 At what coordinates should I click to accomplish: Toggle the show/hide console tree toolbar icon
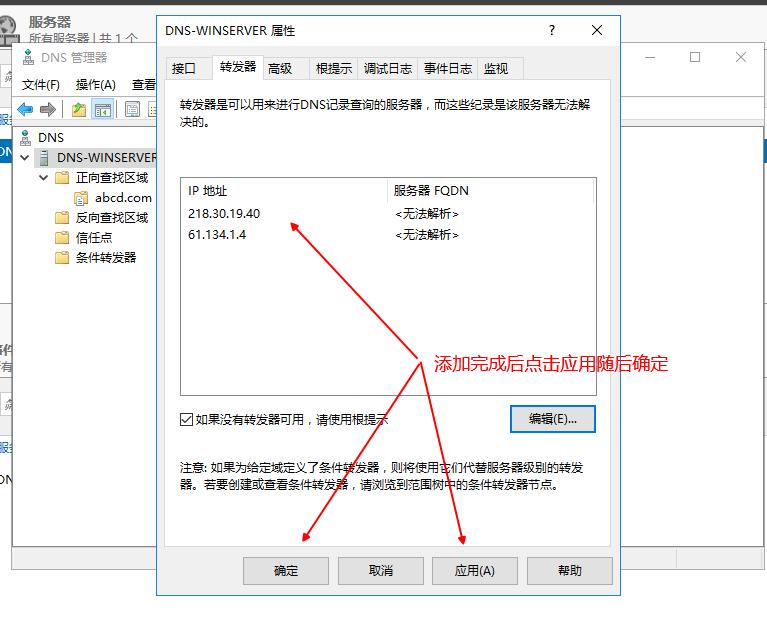pyautogui.click(x=103, y=109)
